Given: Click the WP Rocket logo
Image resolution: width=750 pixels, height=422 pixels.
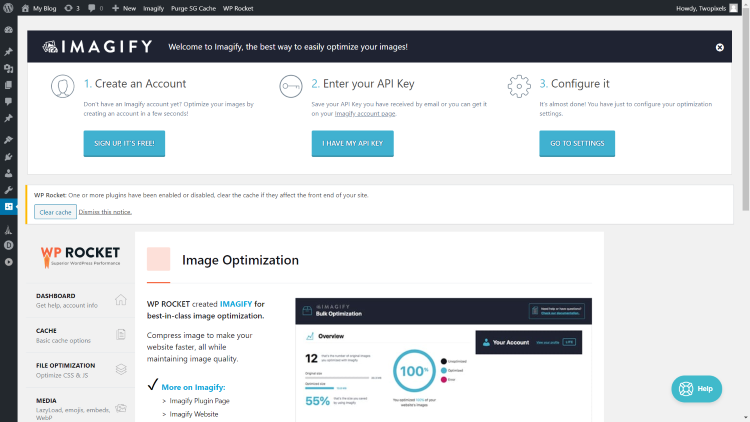Looking at the screenshot, I should point(80,256).
